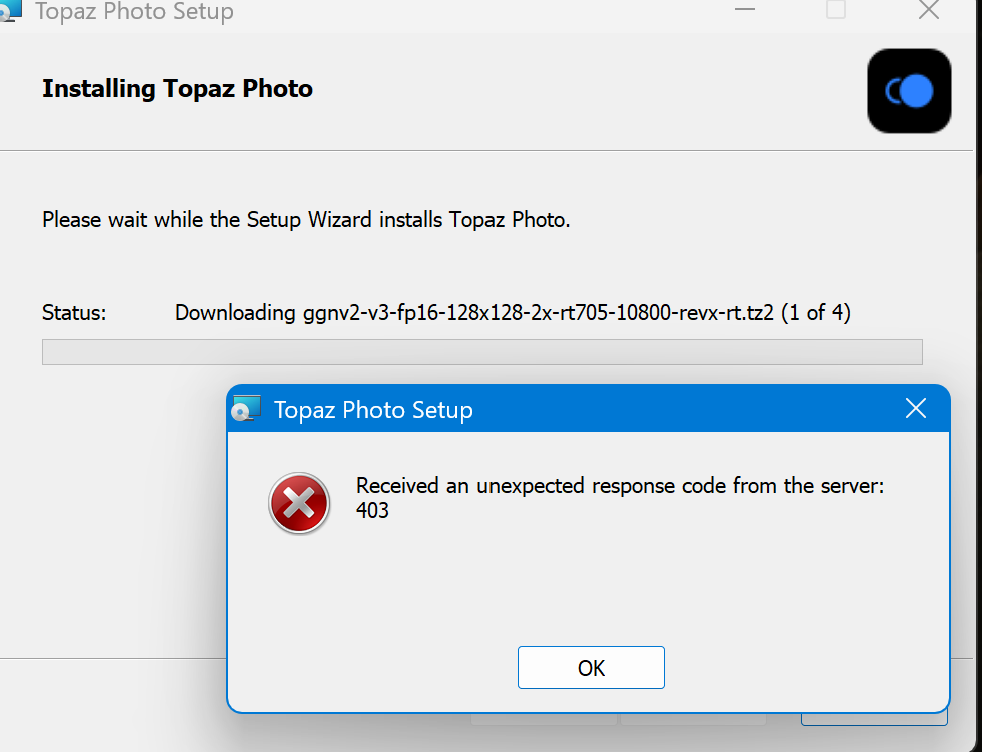Click OK in the error dialog

click(591, 667)
